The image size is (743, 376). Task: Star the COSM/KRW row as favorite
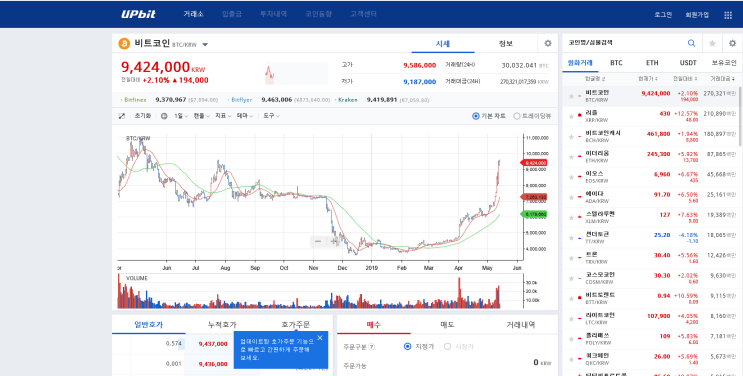pyautogui.click(x=571, y=278)
